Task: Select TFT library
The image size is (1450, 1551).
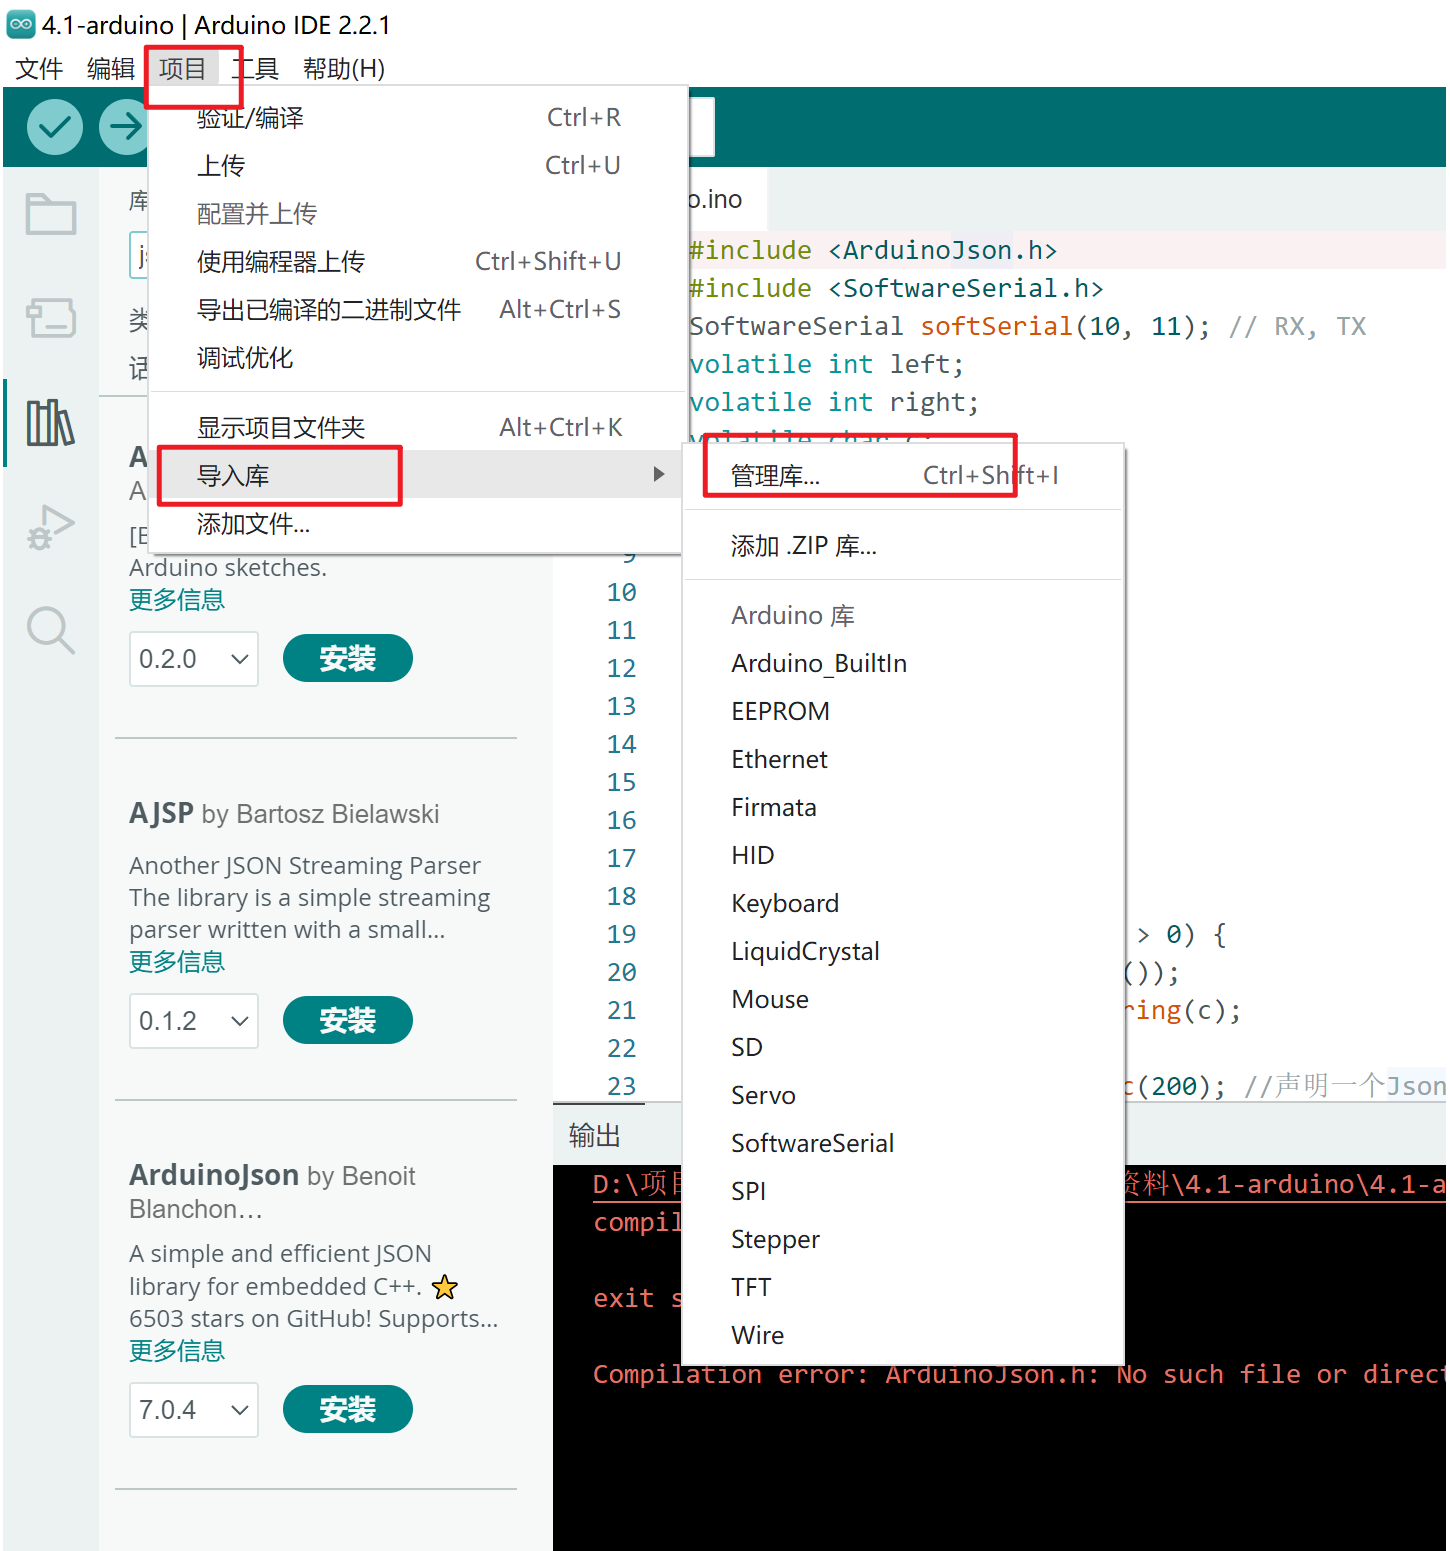Action: tap(904, 1288)
